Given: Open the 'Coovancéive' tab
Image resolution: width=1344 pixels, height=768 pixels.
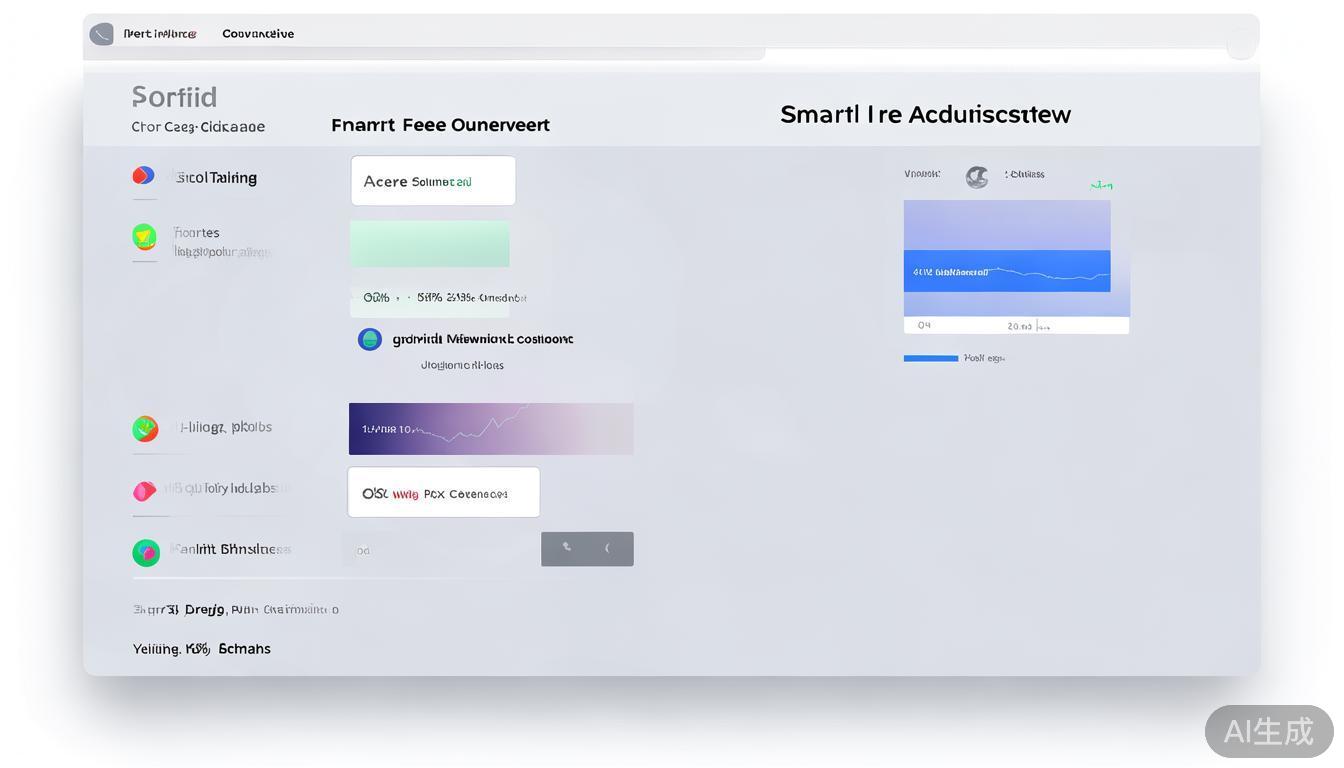Looking at the screenshot, I should tap(258, 34).
